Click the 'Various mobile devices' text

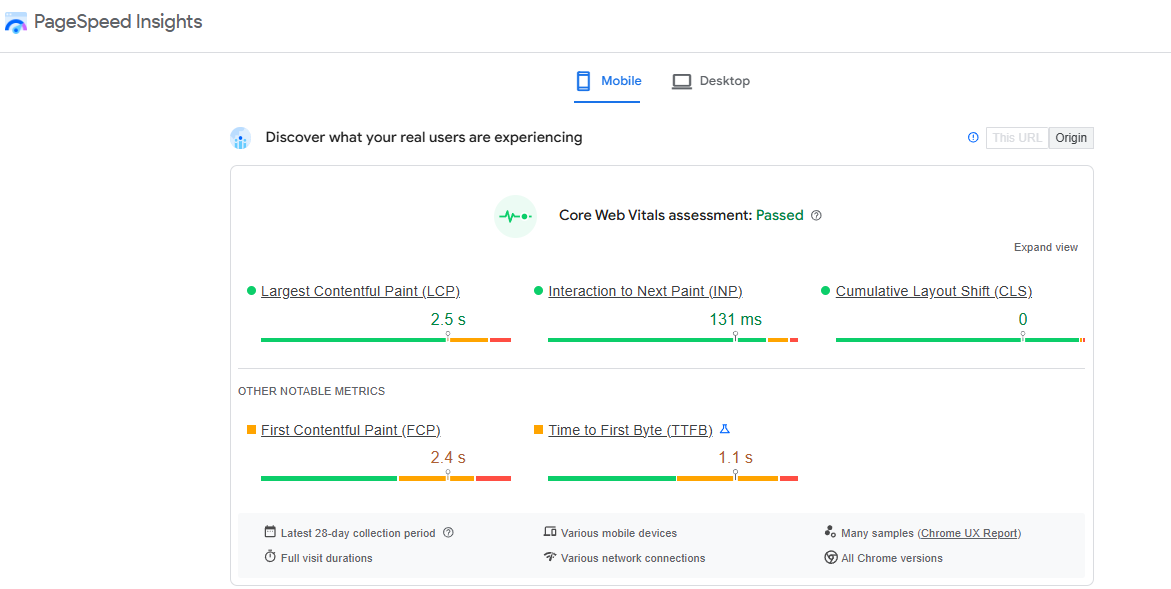(x=618, y=533)
